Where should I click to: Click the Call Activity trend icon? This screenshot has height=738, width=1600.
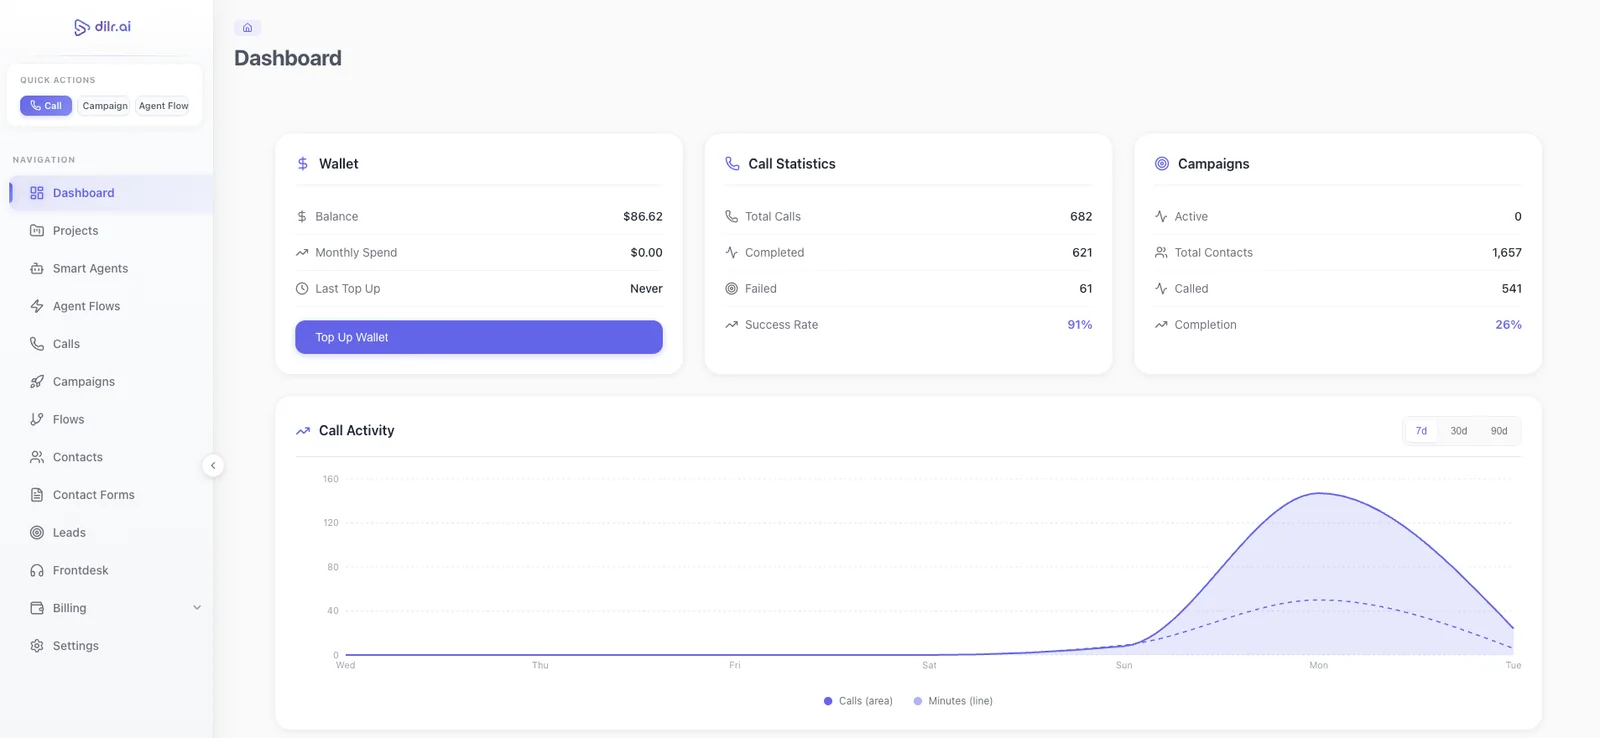pos(303,431)
